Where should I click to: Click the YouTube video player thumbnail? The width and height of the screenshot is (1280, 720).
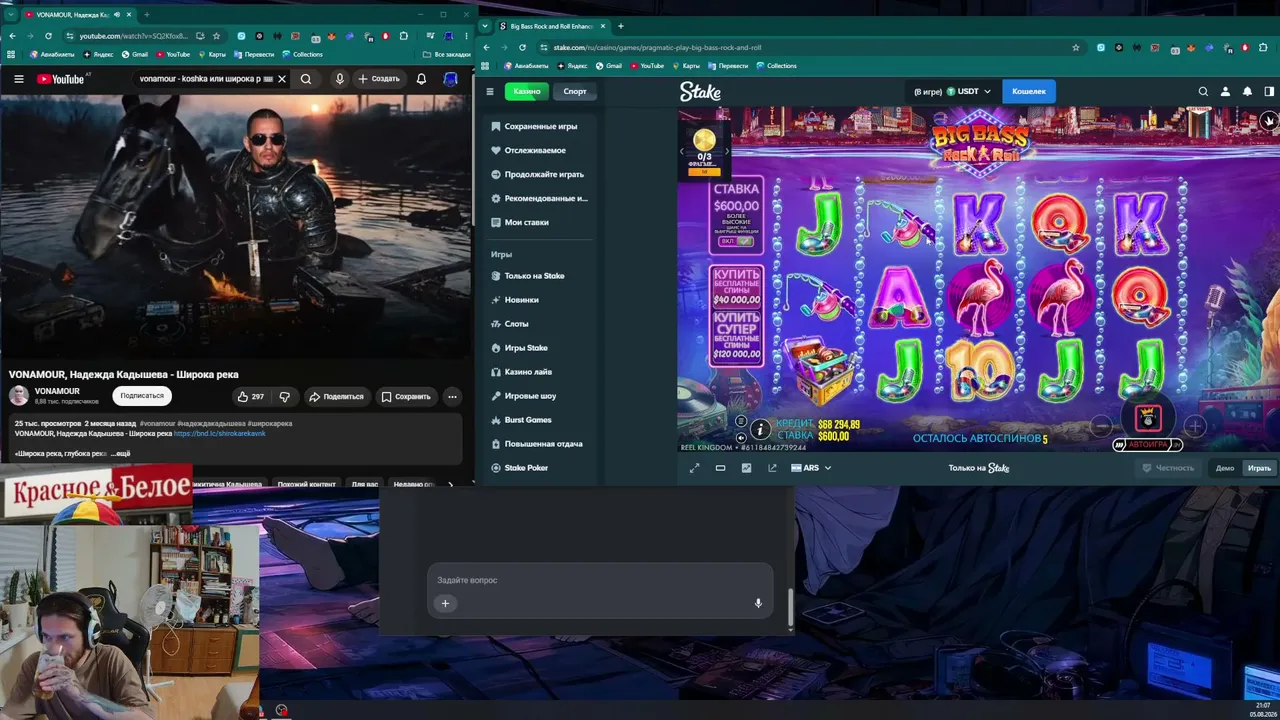(236, 227)
